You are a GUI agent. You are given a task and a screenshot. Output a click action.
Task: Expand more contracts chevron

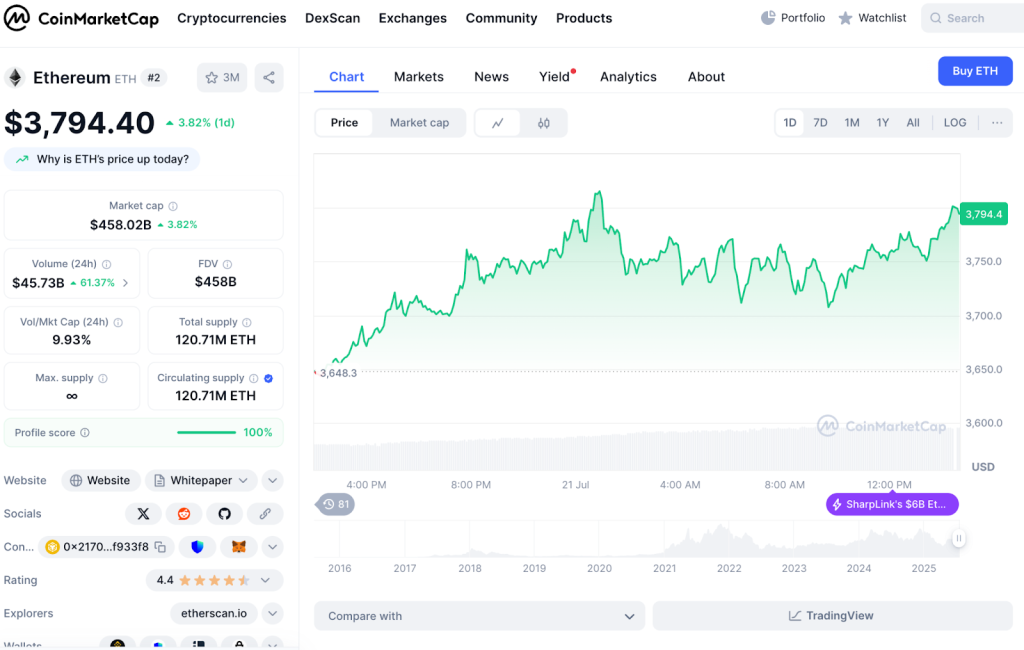click(272, 547)
